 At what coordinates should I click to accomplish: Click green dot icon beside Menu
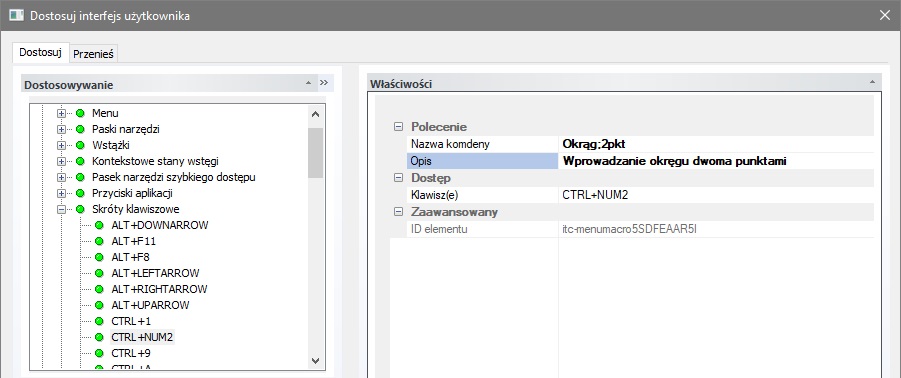click(80, 113)
